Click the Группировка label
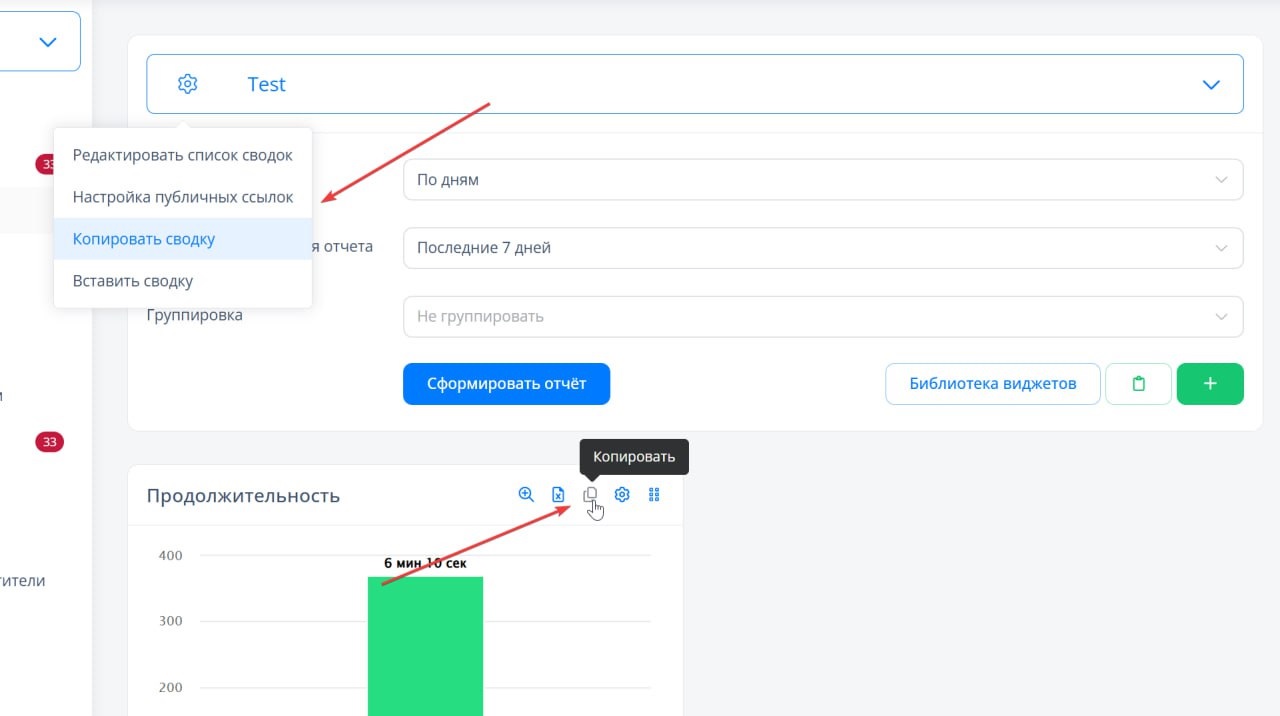The height and width of the screenshot is (716, 1280). click(x=194, y=314)
